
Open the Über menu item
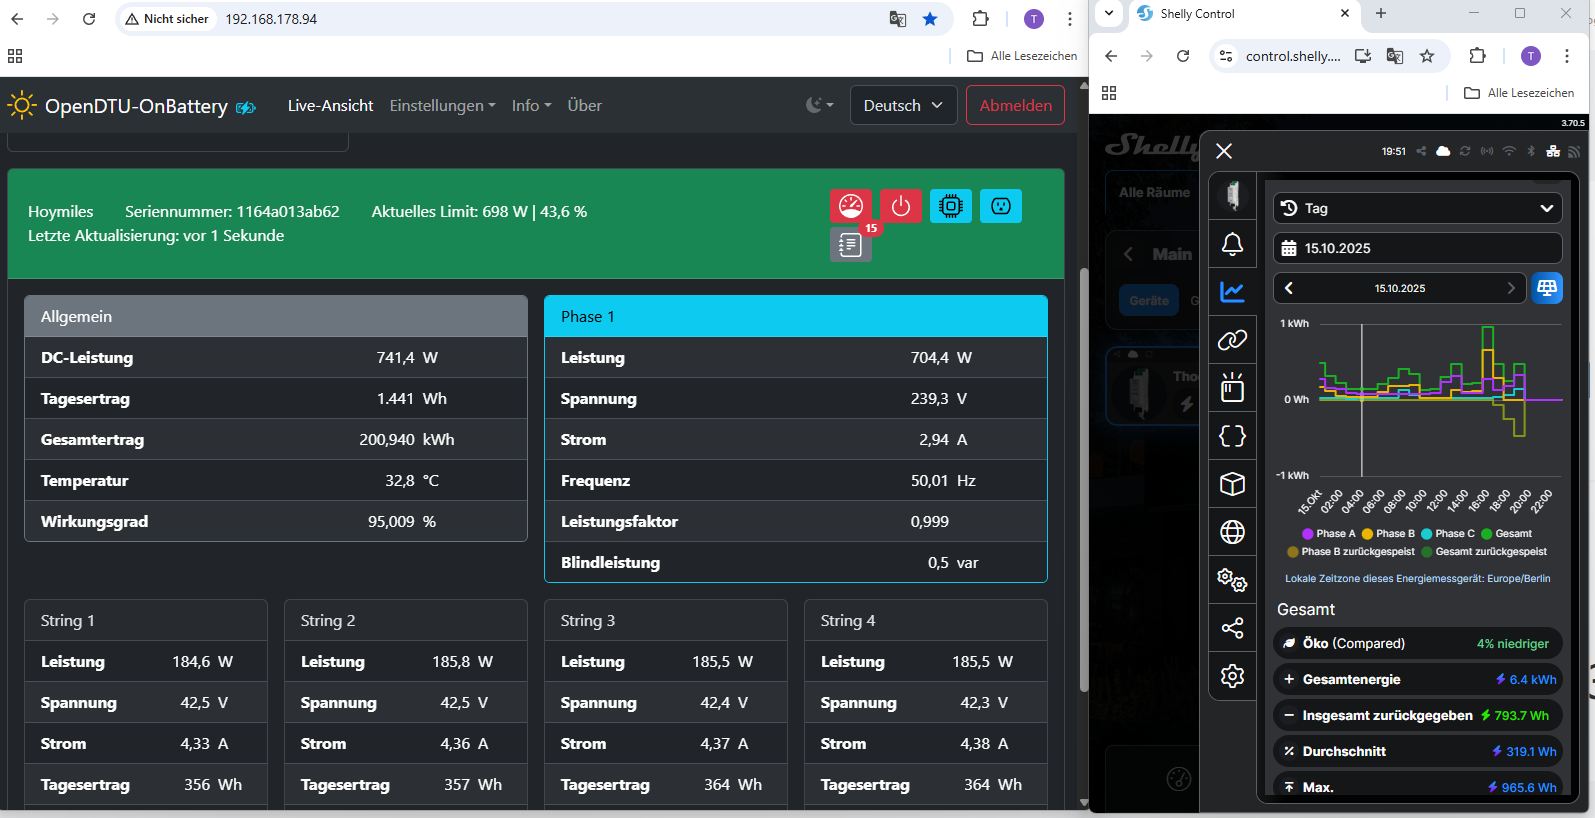[x=584, y=105]
